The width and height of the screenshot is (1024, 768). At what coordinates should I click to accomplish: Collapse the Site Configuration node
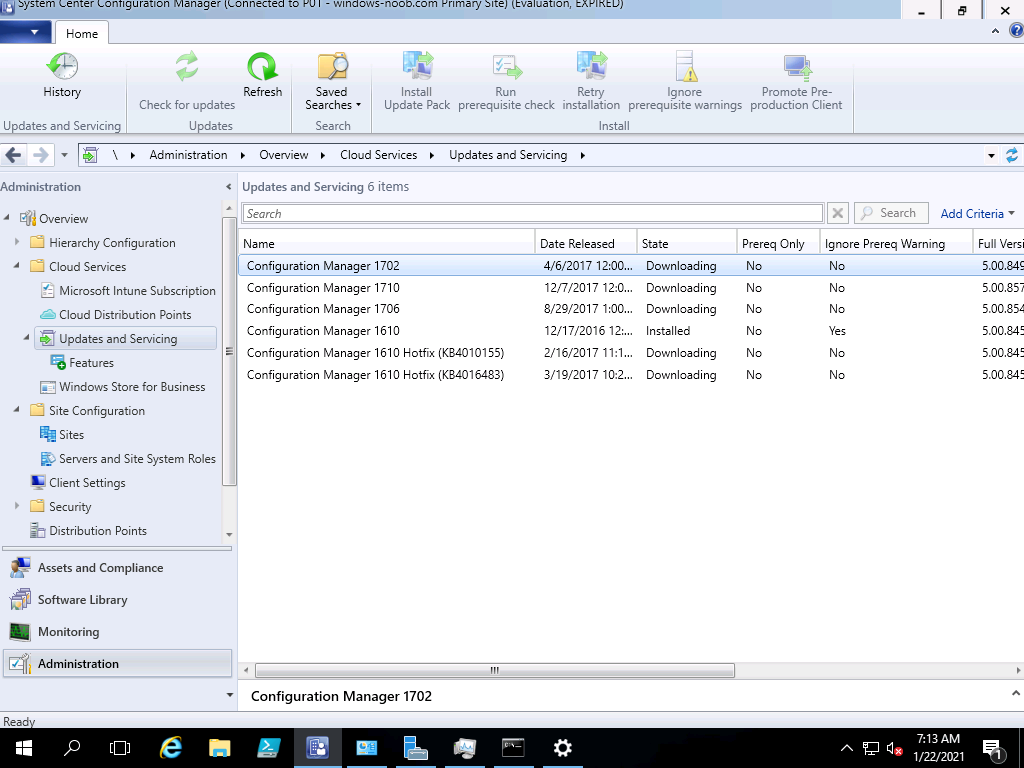pos(17,410)
